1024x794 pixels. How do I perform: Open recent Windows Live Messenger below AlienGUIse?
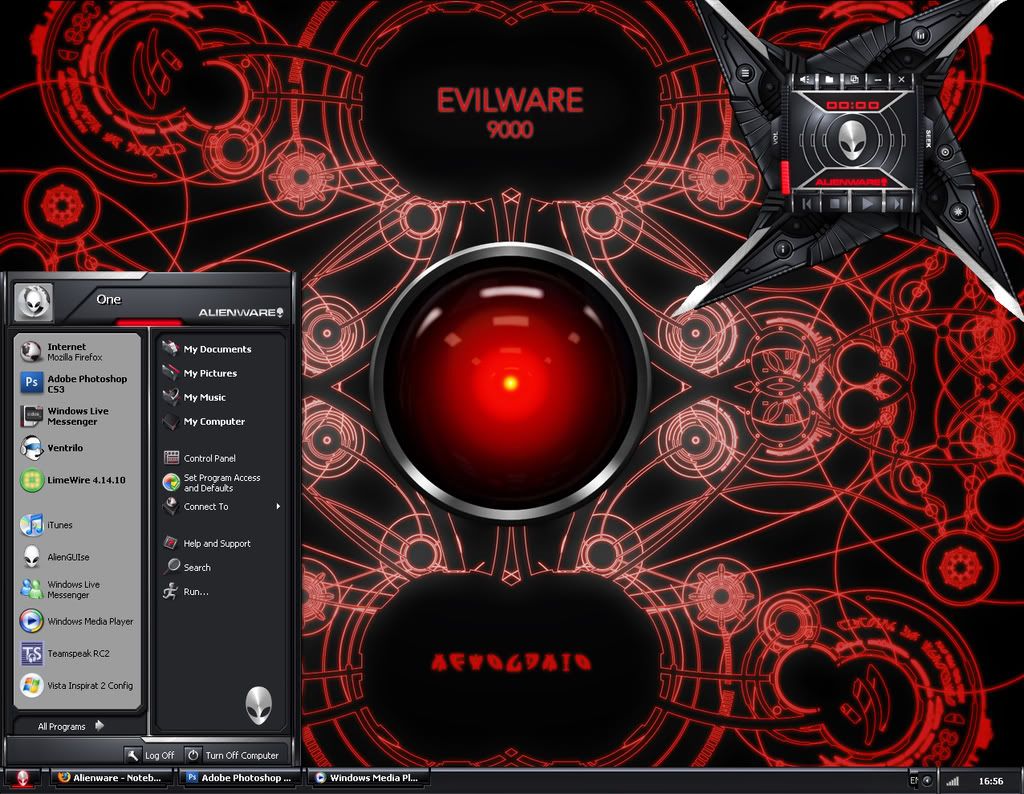[x=77, y=589]
